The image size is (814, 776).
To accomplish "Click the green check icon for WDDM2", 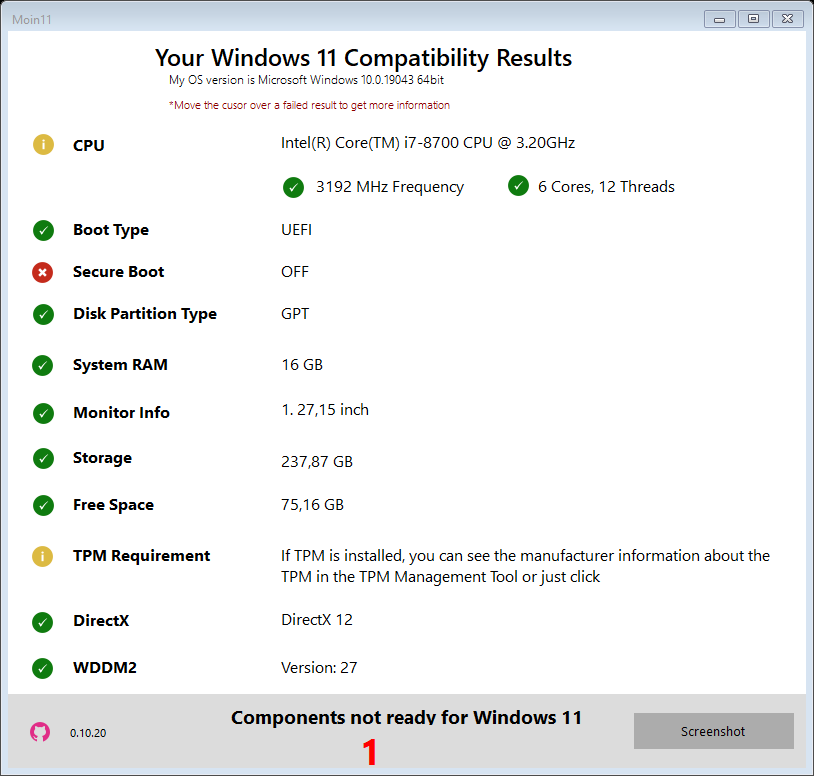I will pyautogui.click(x=43, y=669).
